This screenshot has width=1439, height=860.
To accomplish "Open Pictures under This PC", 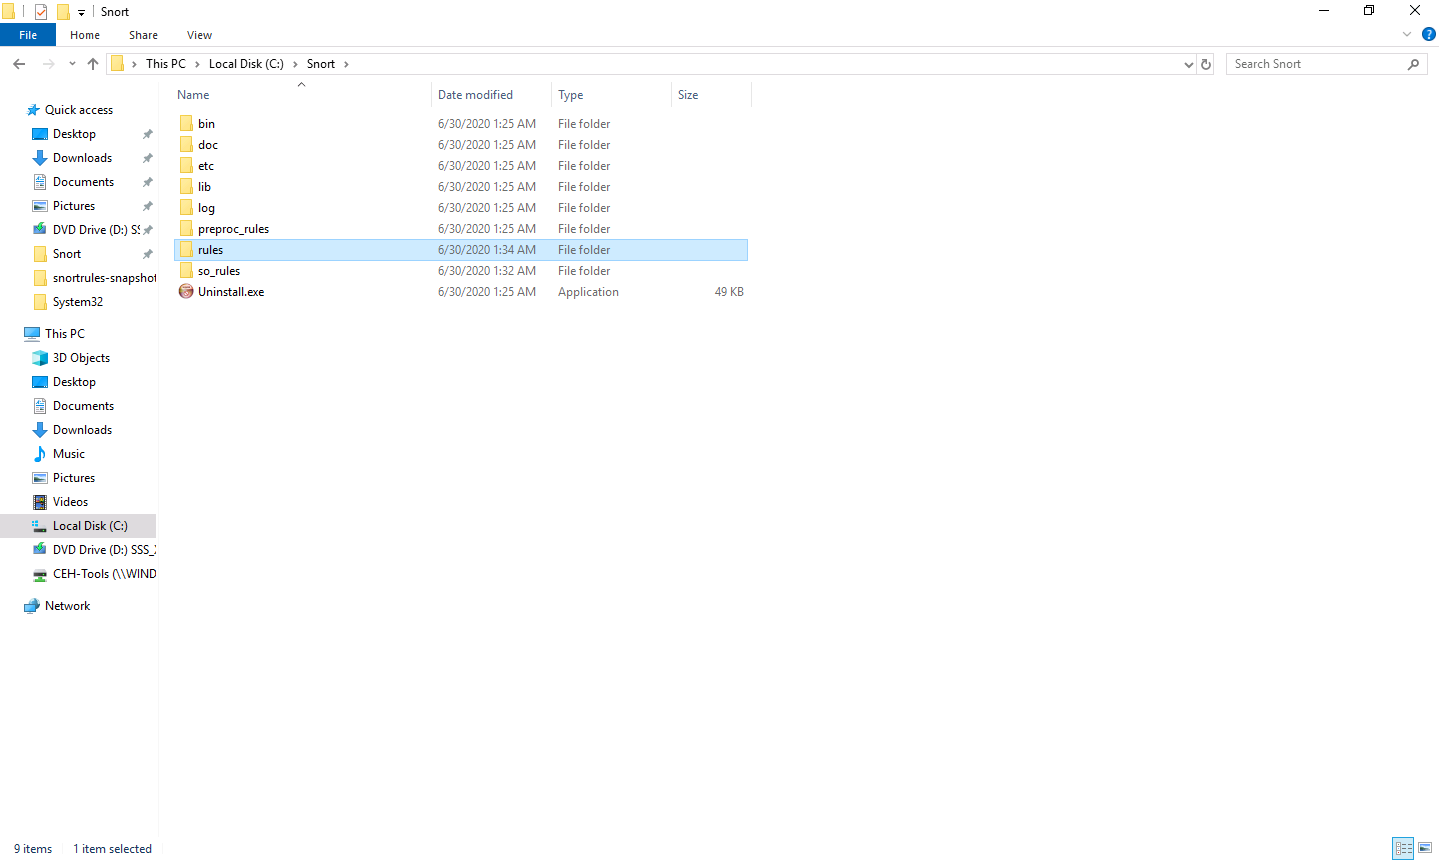I will [74, 478].
